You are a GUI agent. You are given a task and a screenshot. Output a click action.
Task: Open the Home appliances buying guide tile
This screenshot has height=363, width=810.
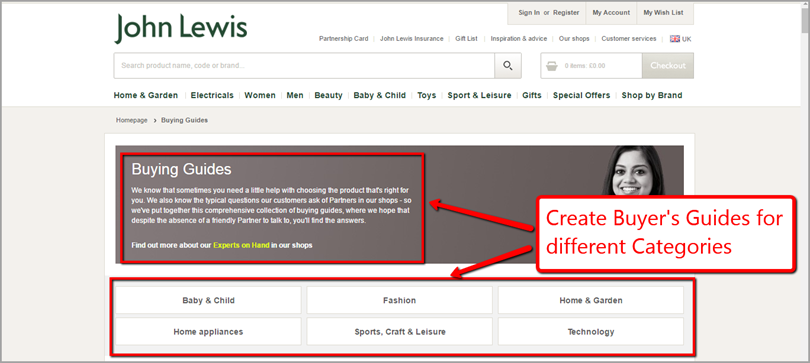coord(208,332)
